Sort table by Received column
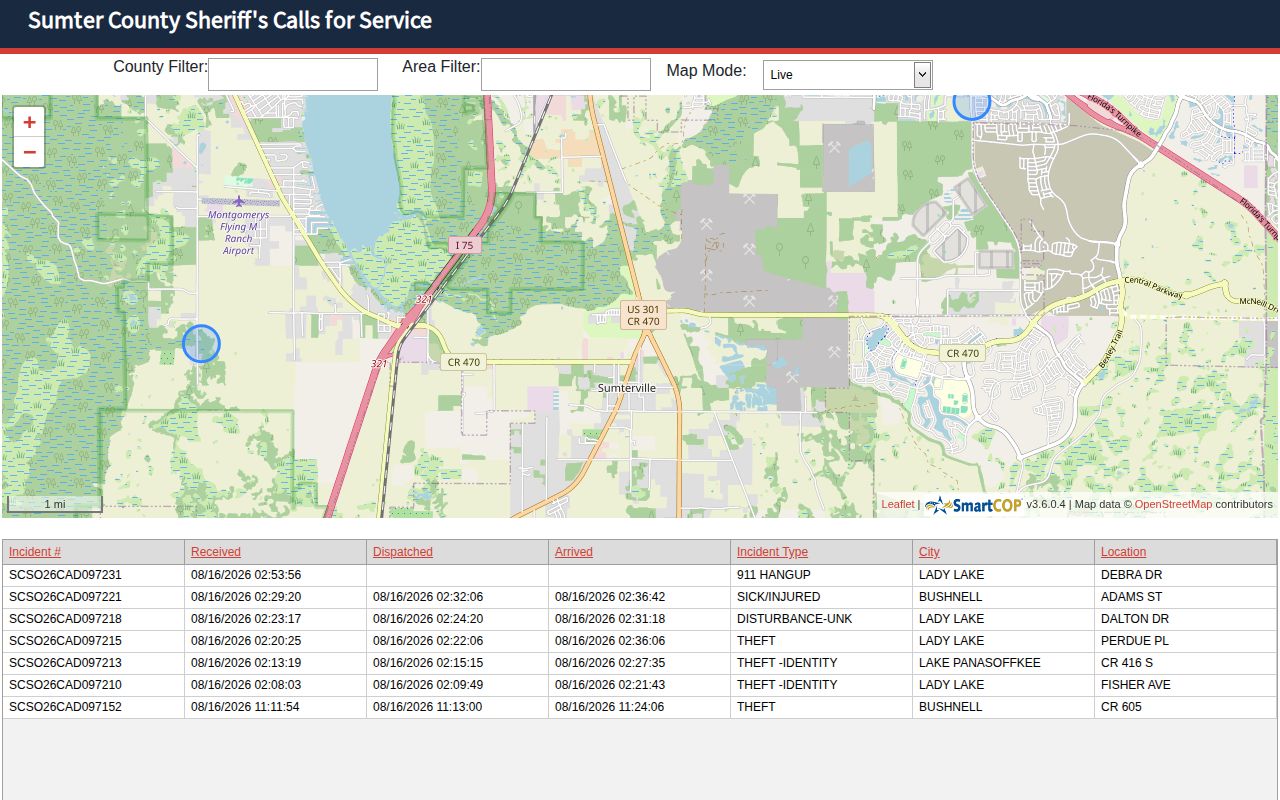 coord(216,552)
